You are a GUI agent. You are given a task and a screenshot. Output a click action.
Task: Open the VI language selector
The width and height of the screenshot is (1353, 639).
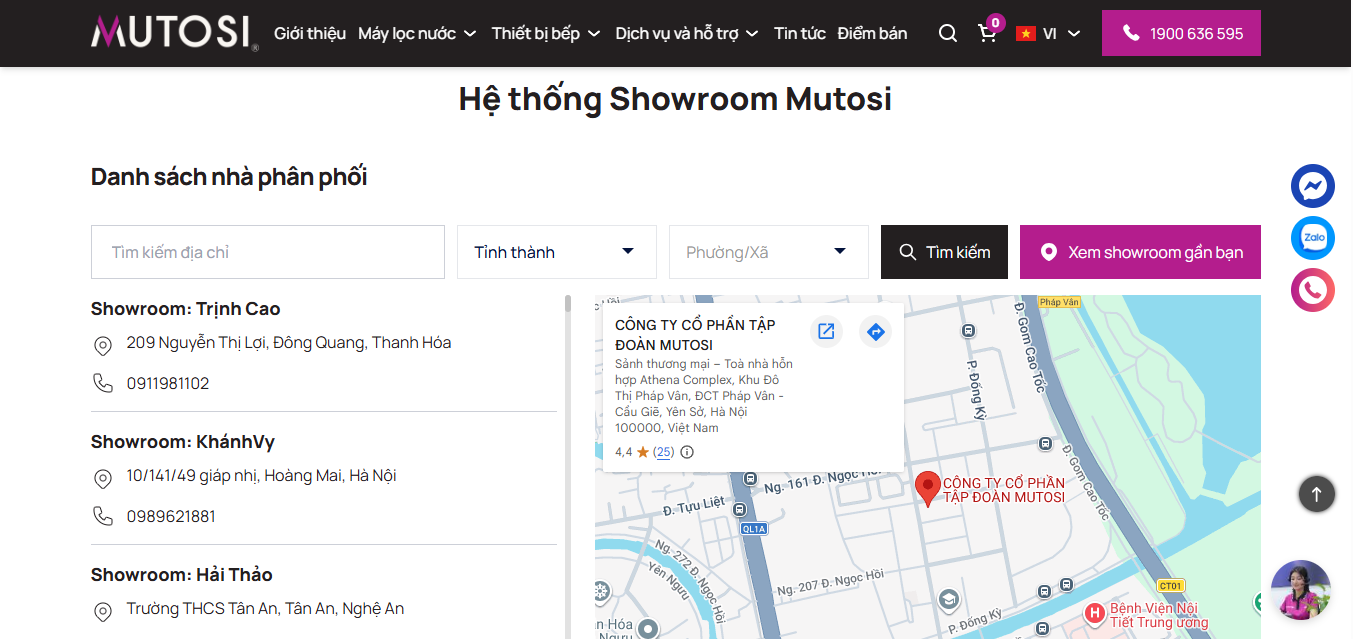1048,33
